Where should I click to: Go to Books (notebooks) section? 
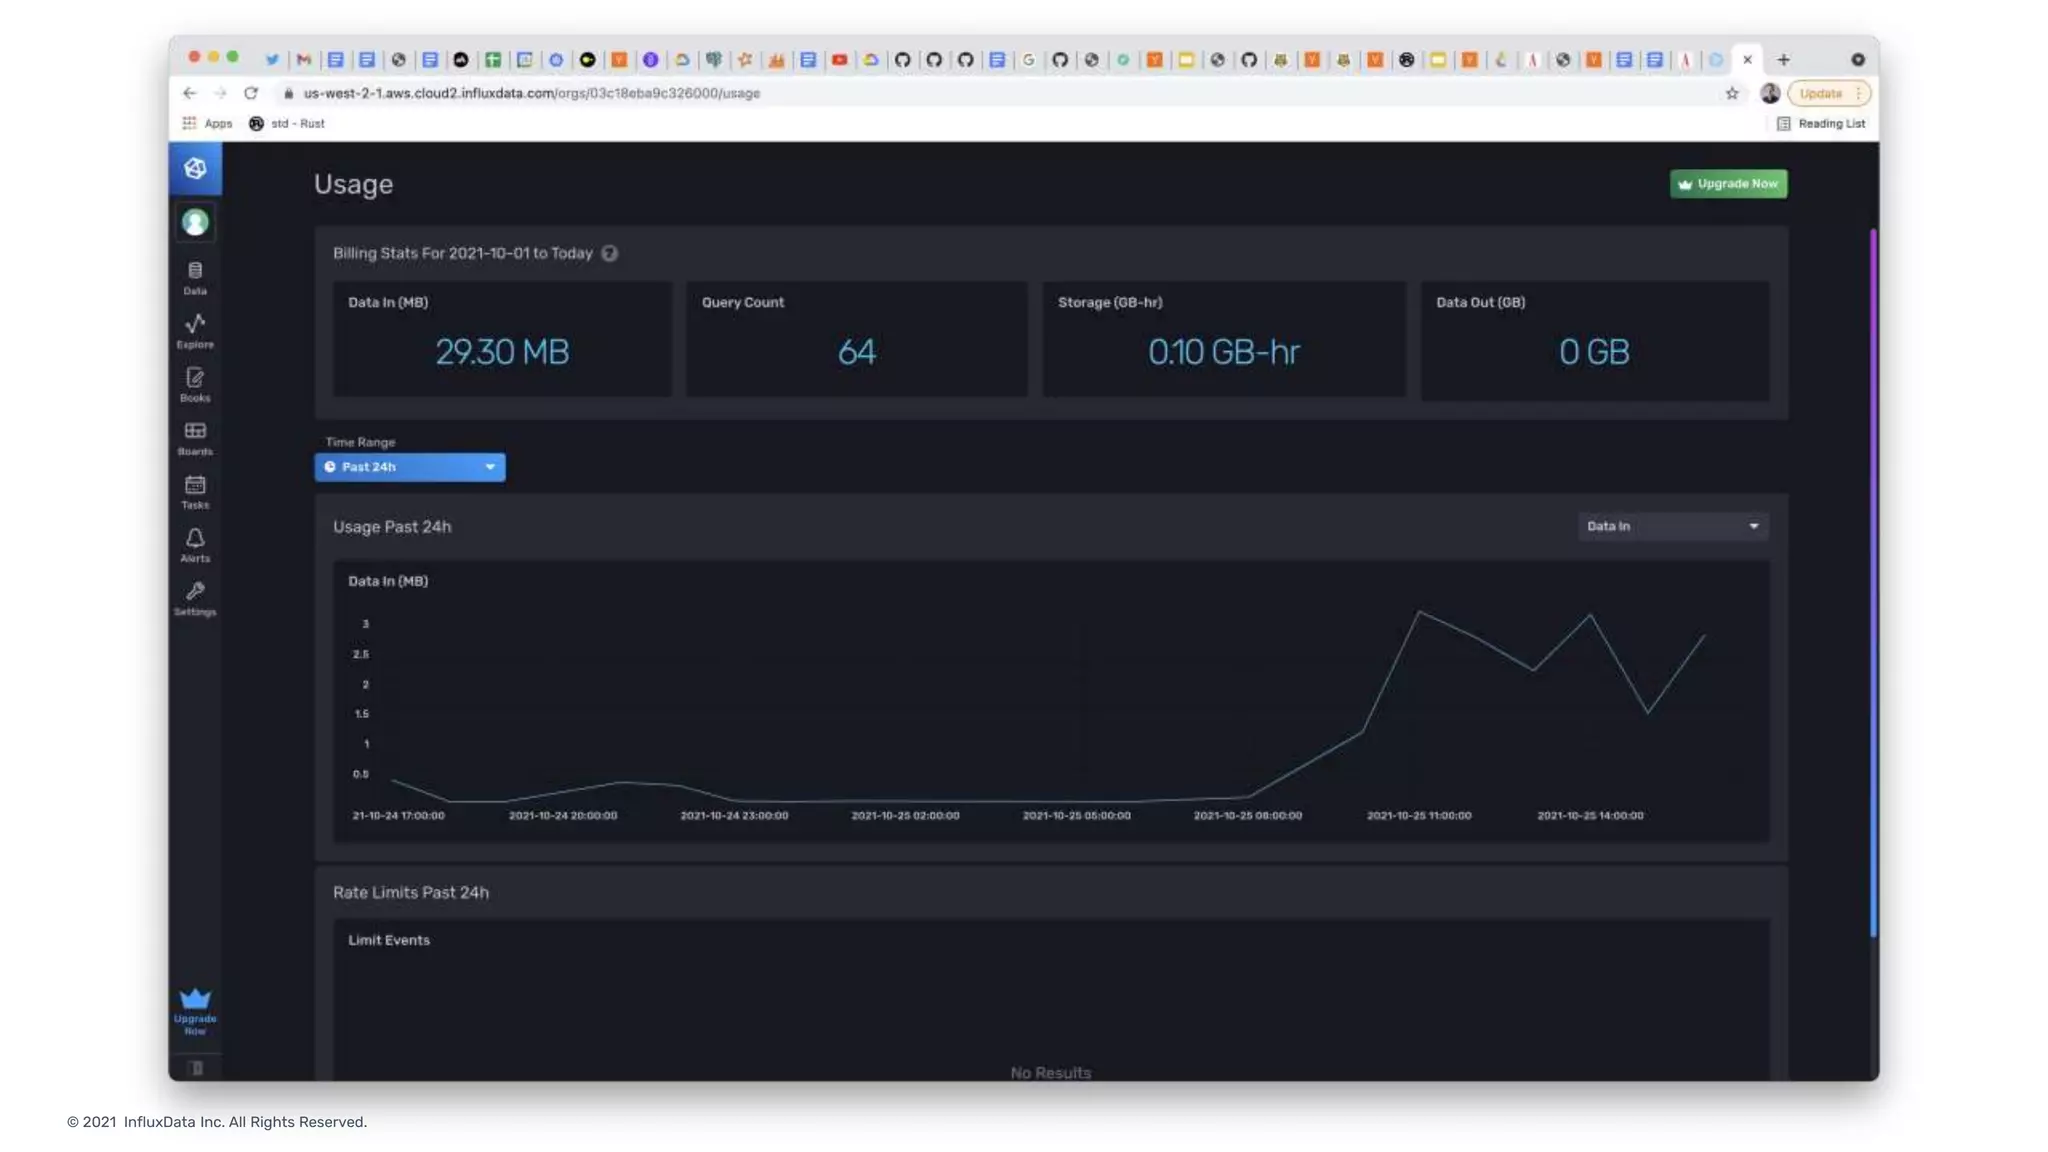(195, 384)
